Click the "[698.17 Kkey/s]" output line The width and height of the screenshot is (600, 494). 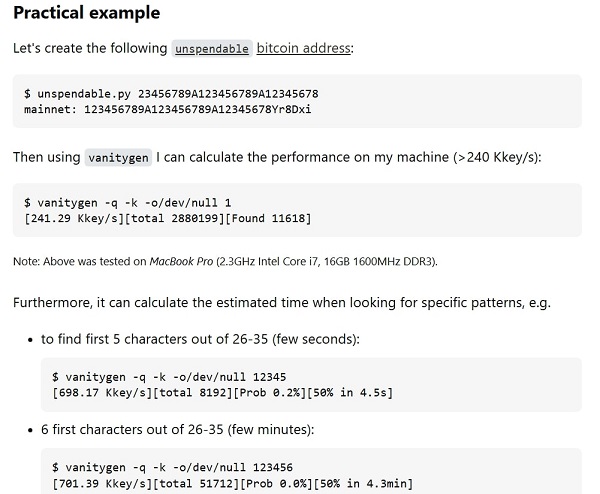pyautogui.click(x=222, y=392)
